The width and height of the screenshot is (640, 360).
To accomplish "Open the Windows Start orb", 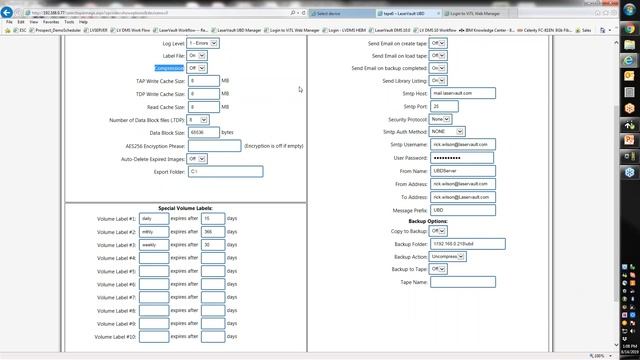I will [629, 10].
